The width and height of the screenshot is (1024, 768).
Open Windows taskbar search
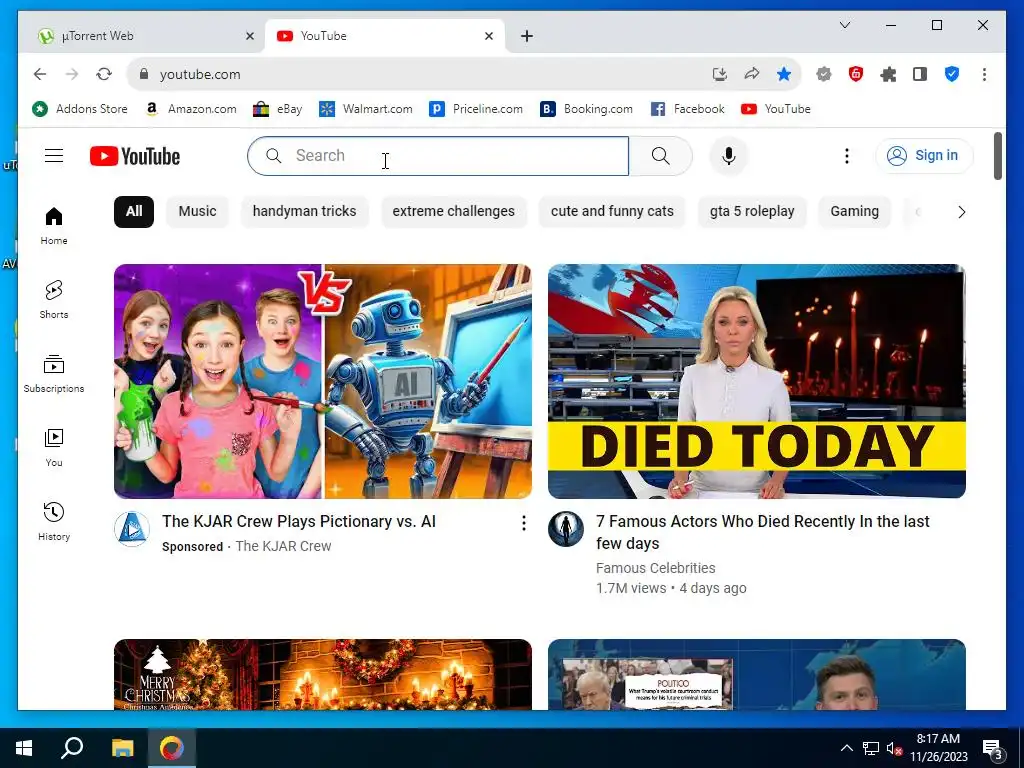click(x=72, y=748)
